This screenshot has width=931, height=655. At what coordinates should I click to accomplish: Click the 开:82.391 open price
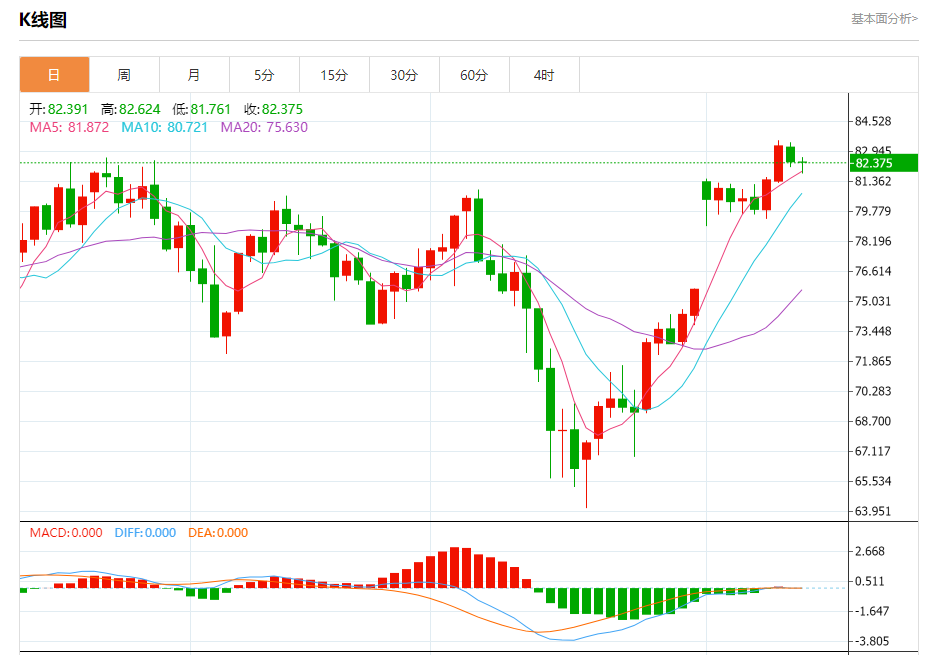59,109
